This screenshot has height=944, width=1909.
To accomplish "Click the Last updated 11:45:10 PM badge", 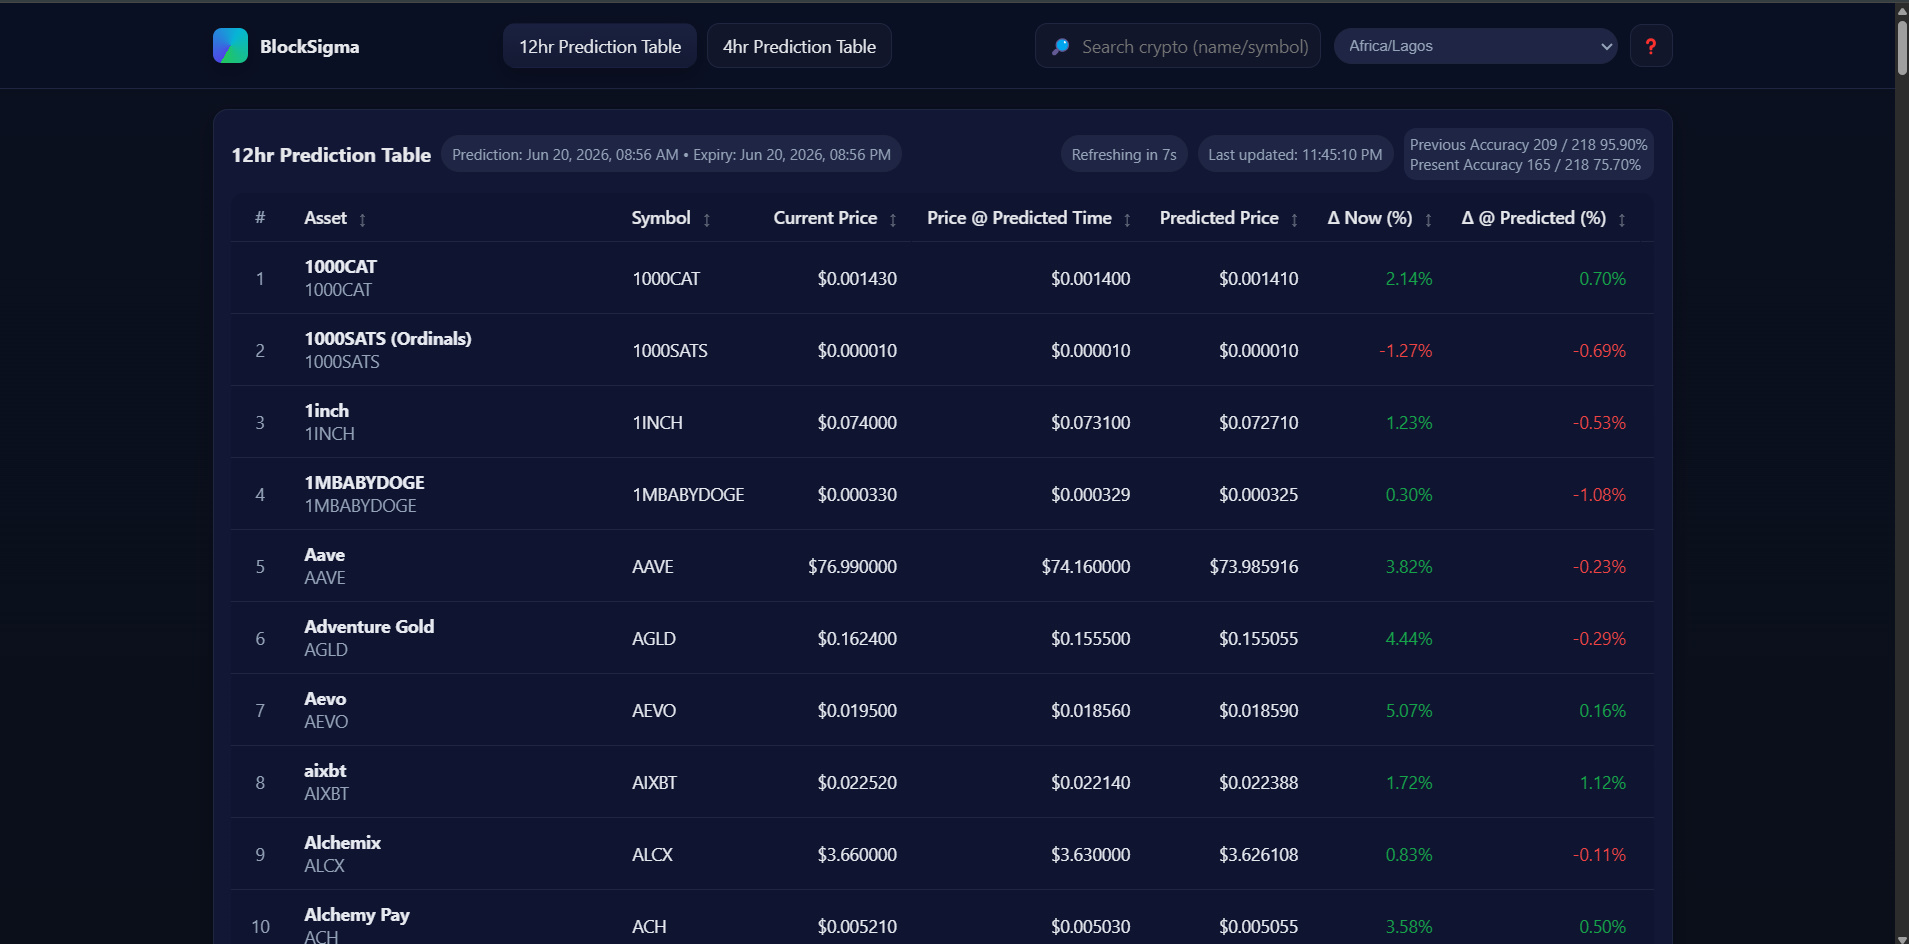I will click(x=1295, y=154).
